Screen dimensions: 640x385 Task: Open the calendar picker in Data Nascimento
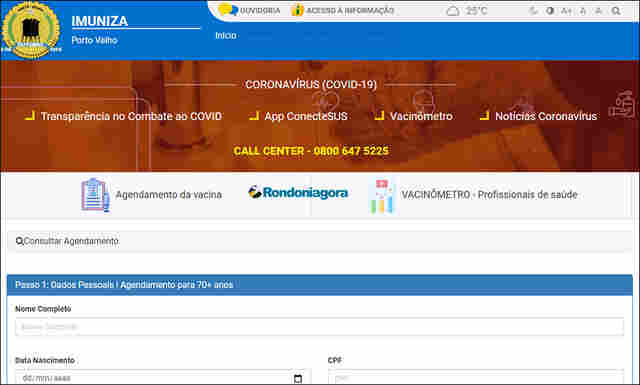(298, 378)
